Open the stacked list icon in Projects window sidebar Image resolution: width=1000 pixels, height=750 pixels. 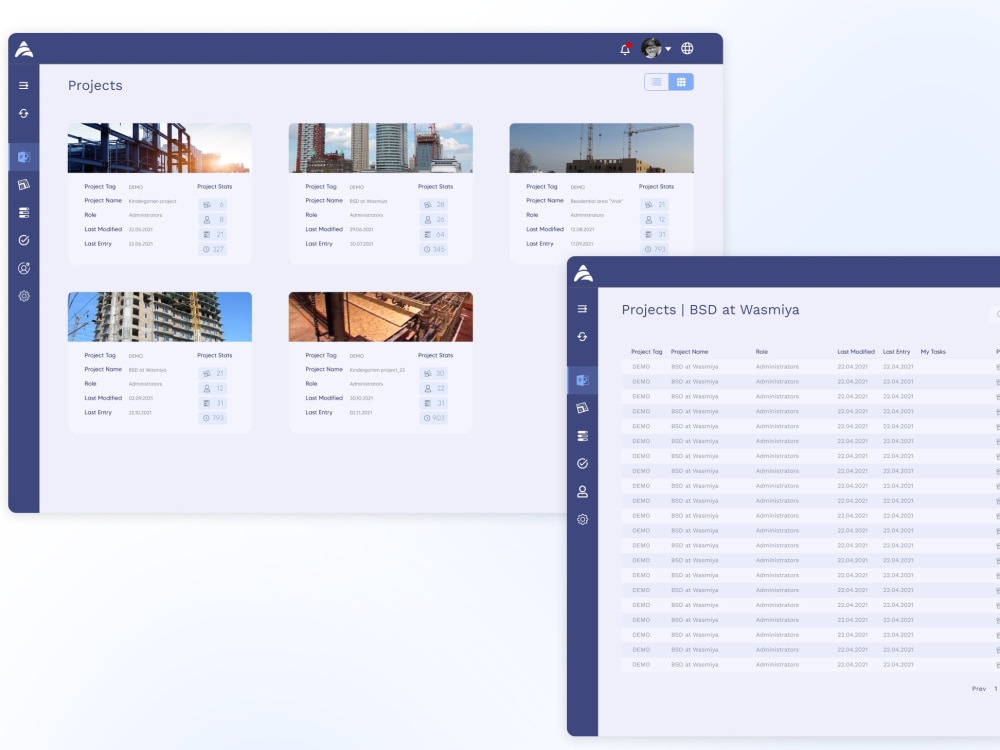click(x=24, y=212)
